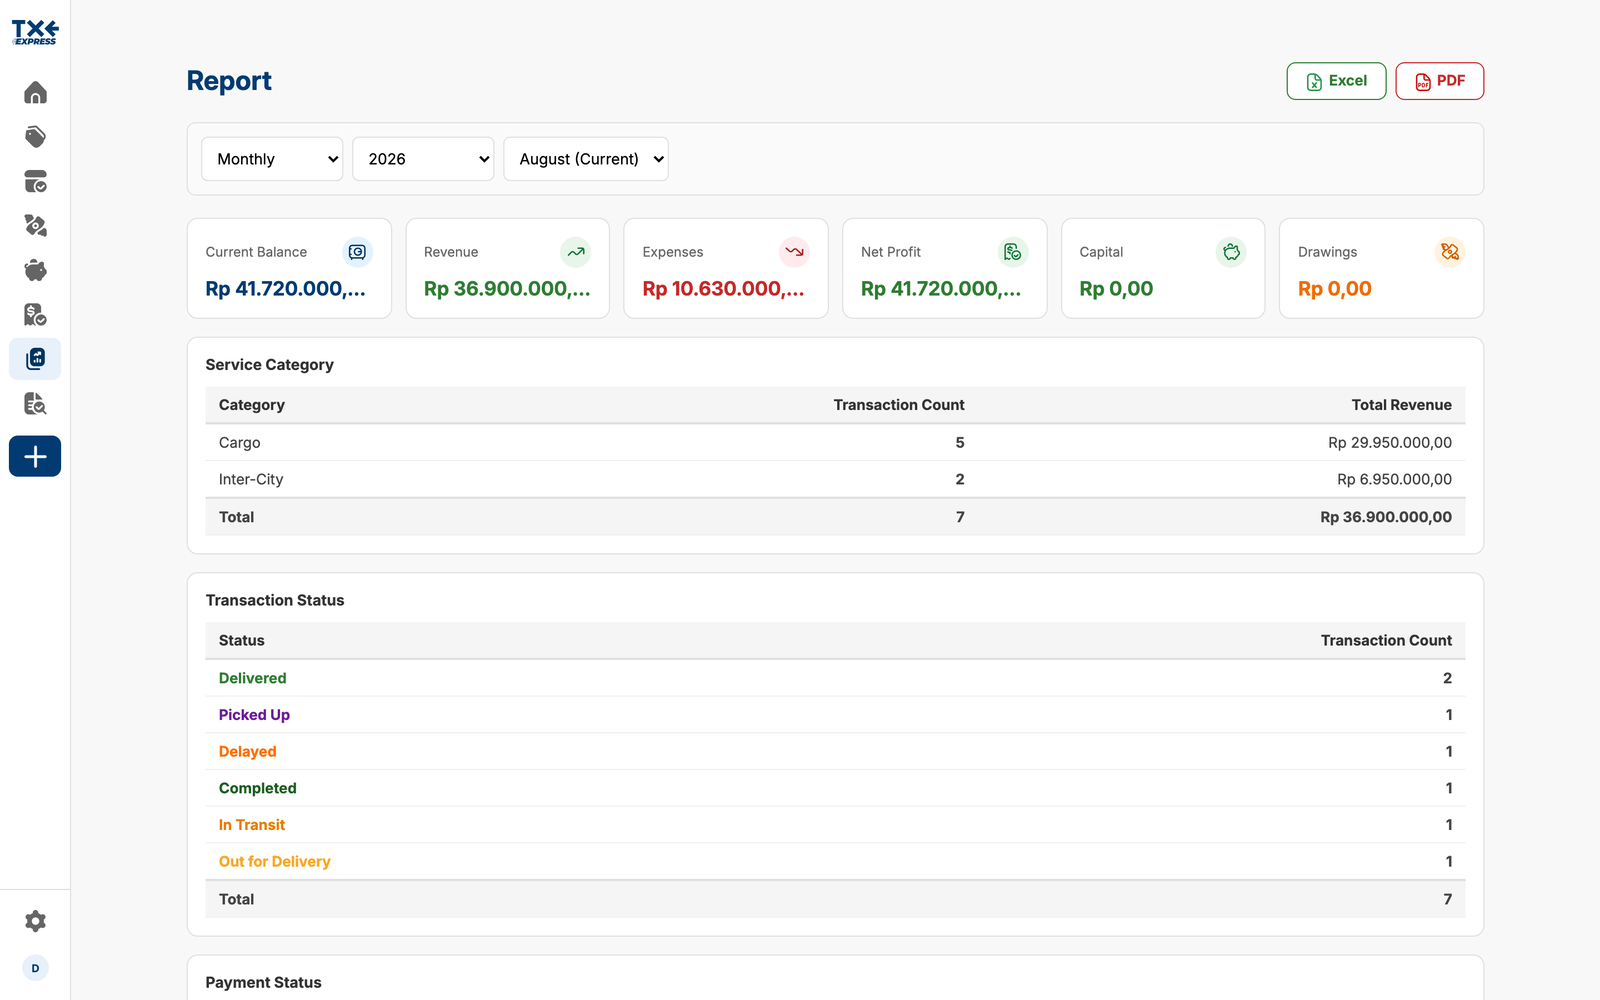Open the tag with gear sidebar icon

click(35, 226)
